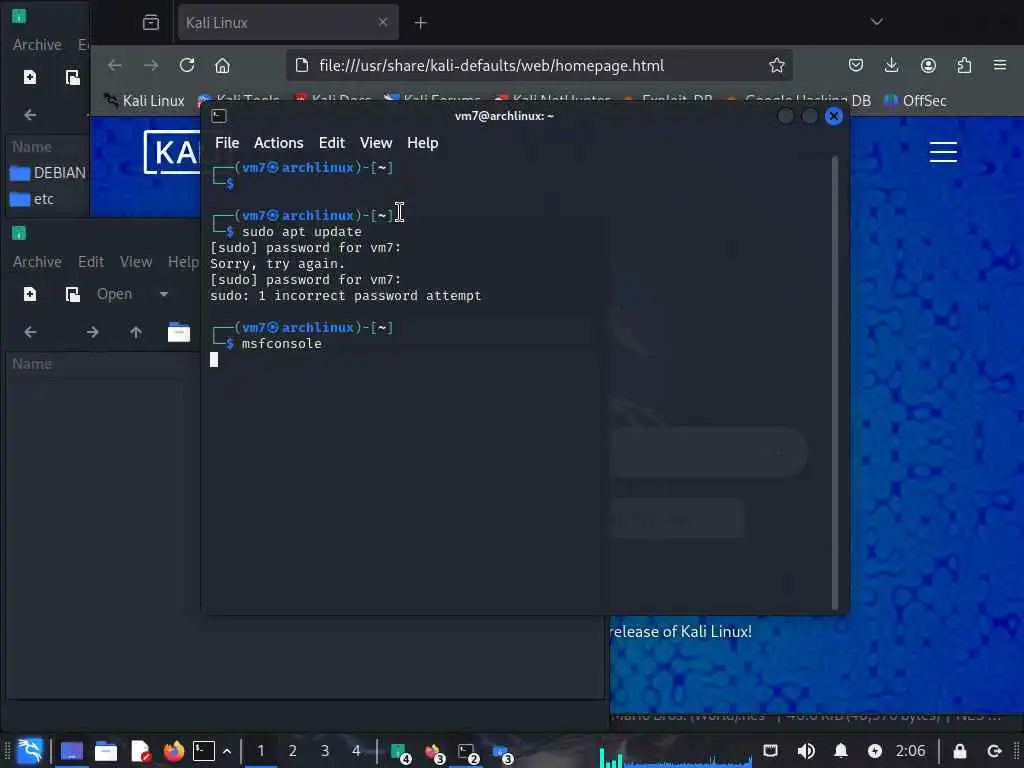
Task: Open the terminal Edit menu
Action: tap(331, 142)
